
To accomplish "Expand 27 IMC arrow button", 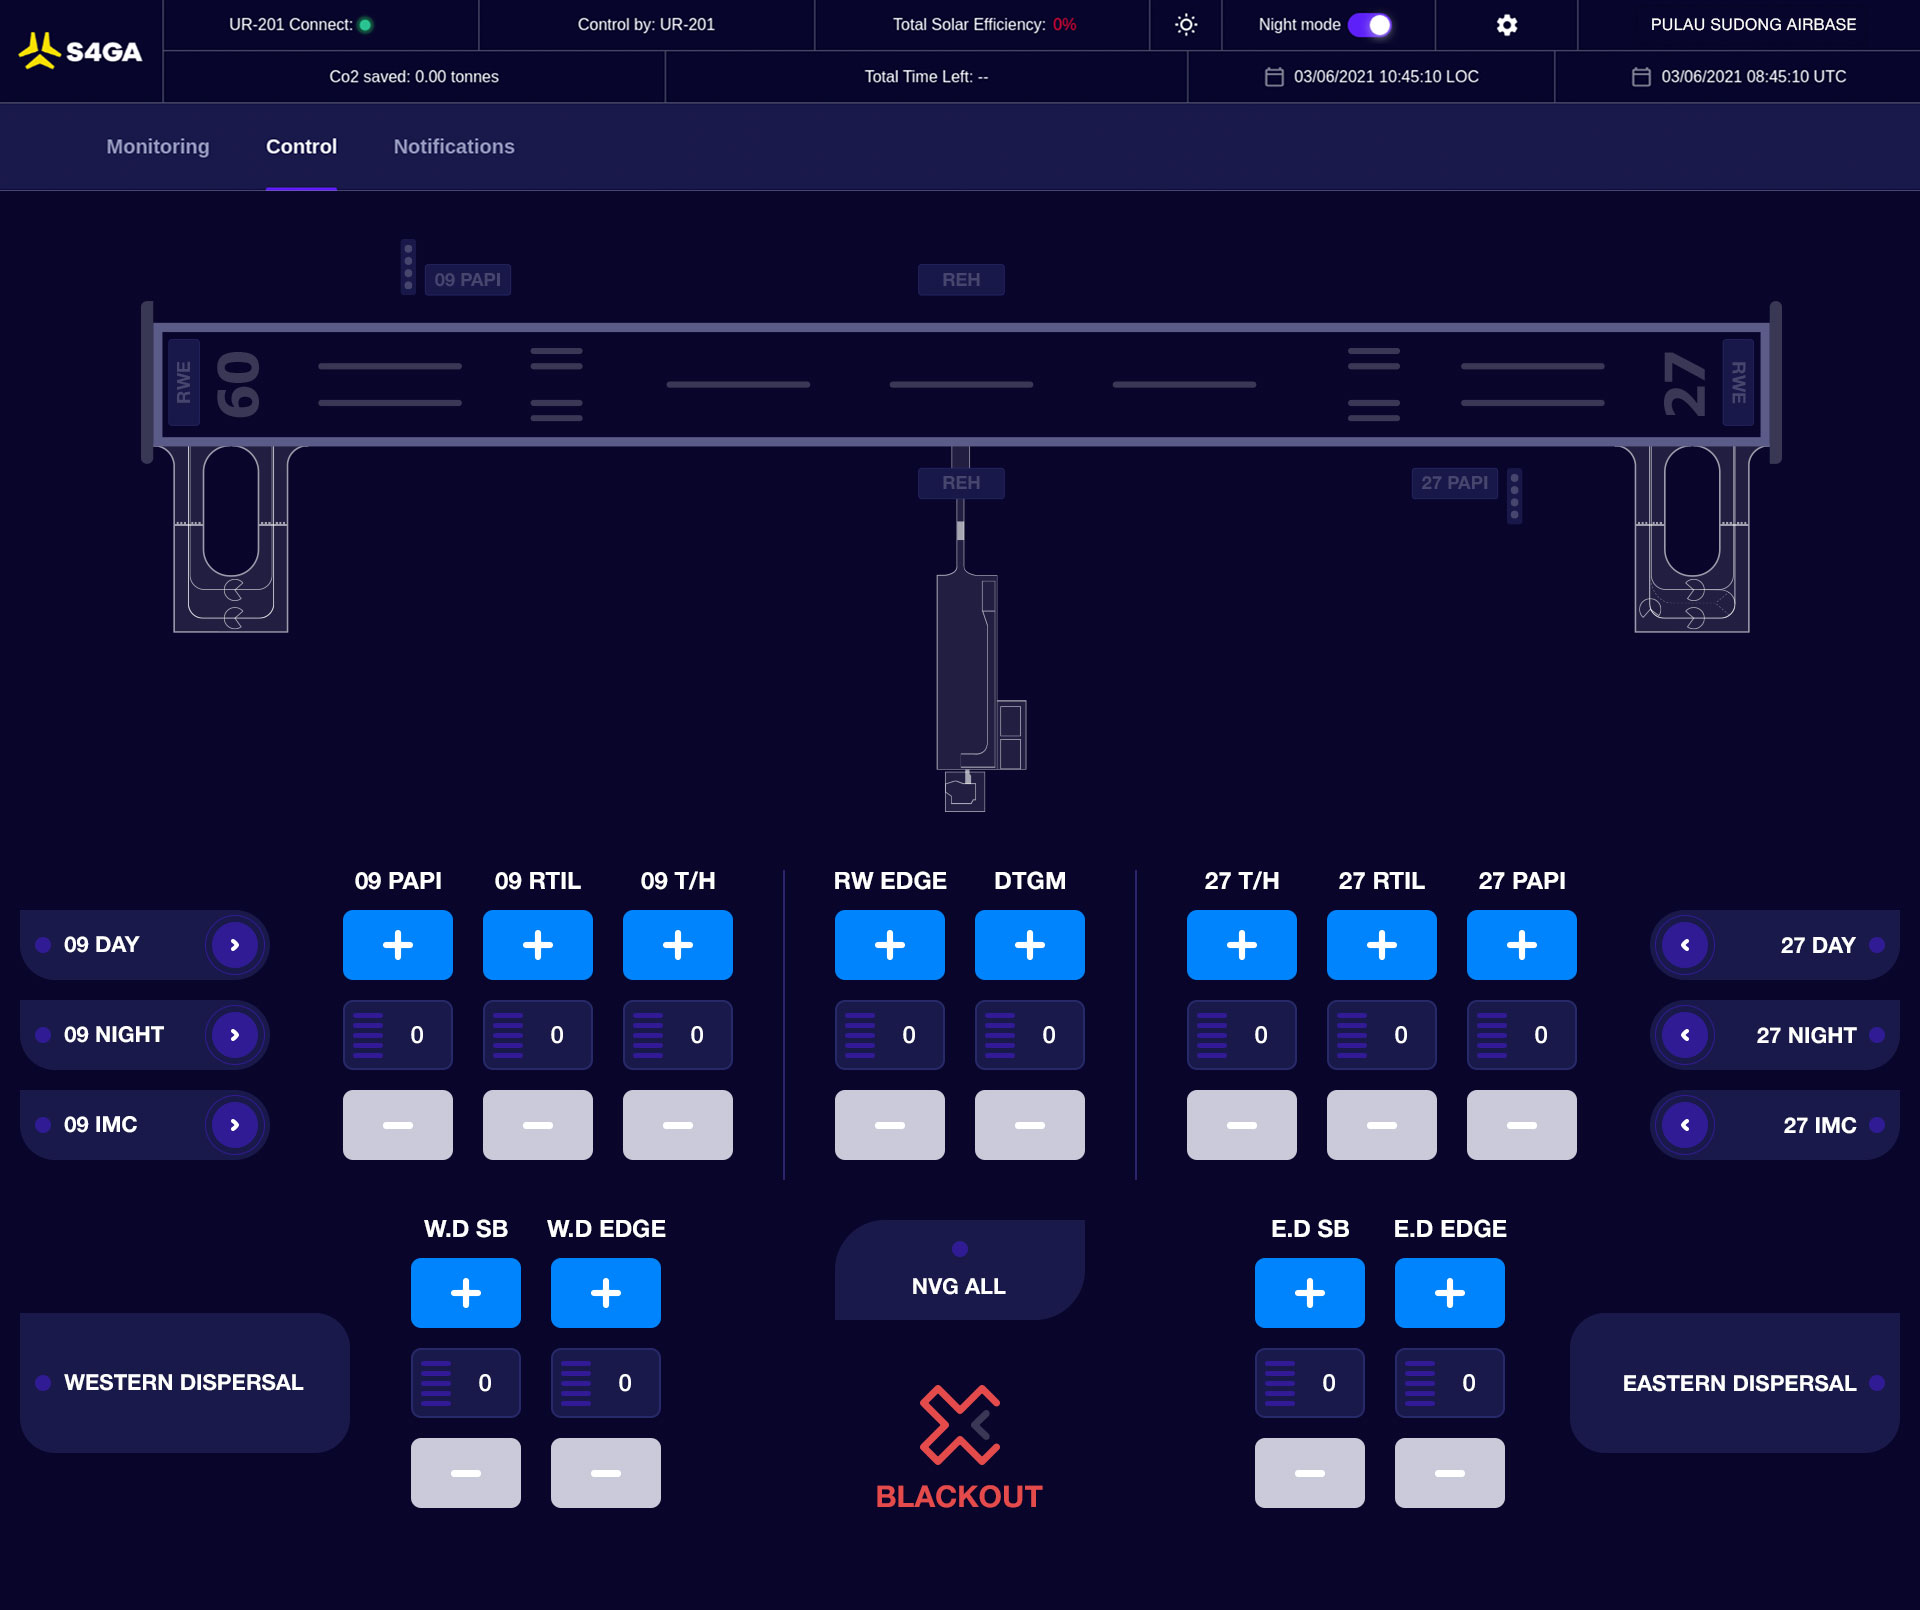I will (x=1685, y=1125).
